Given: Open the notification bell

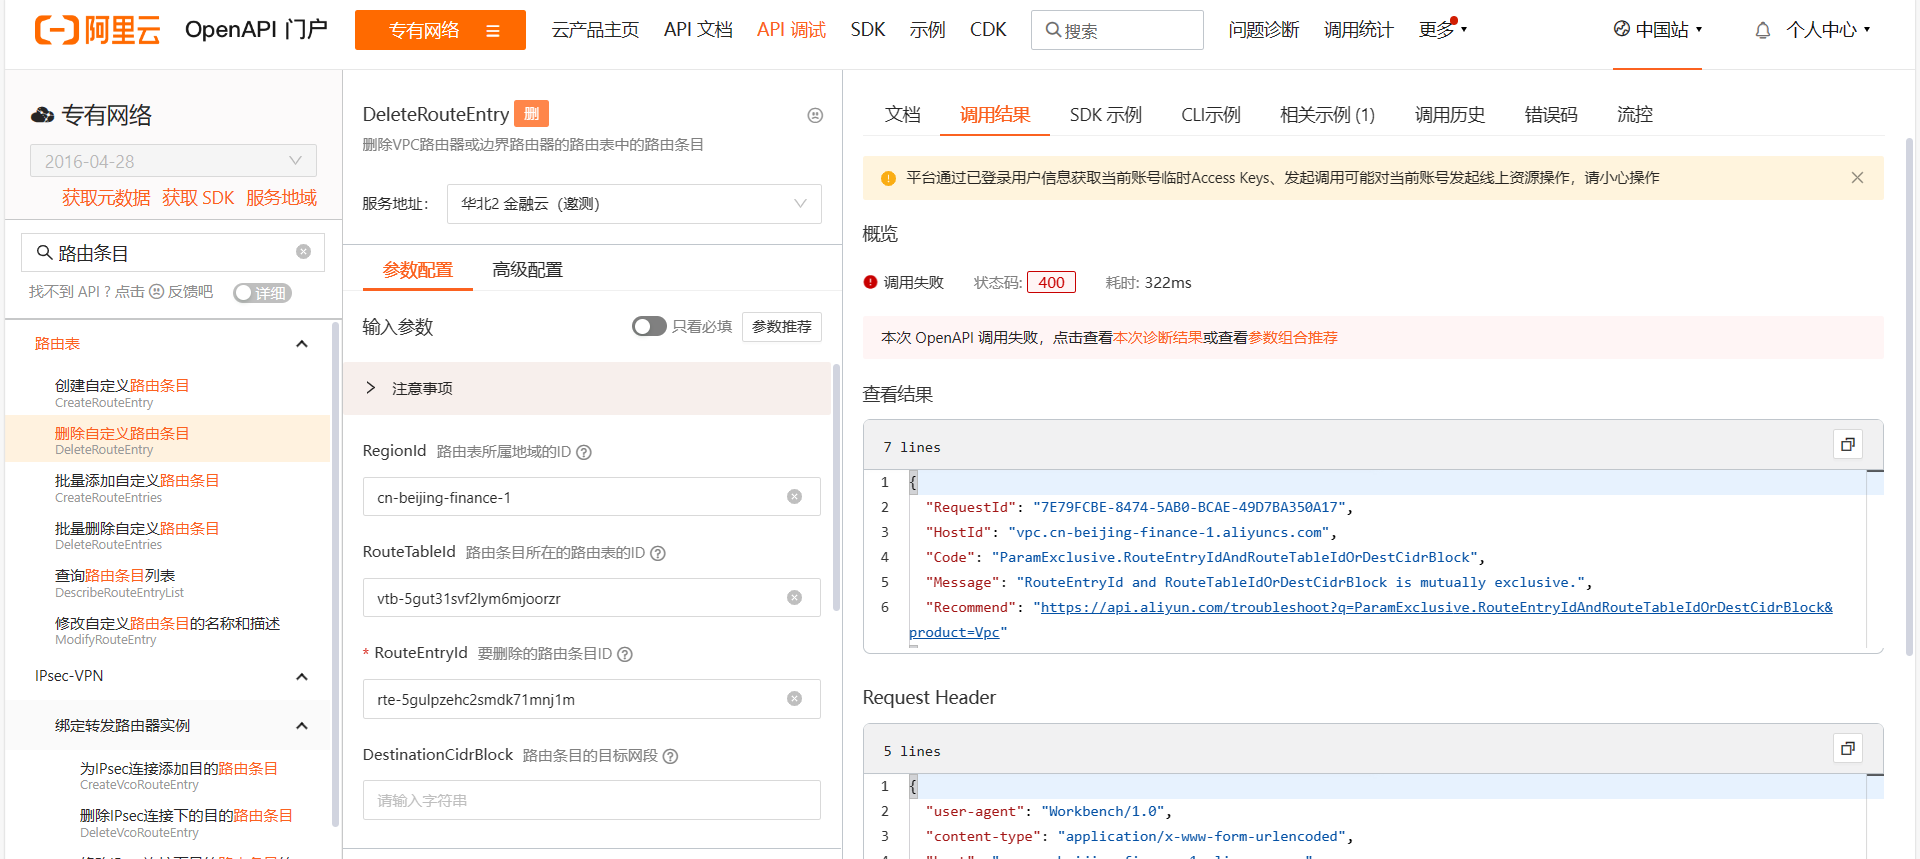Looking at the screenshot, I should click(x=1762, y=31).
